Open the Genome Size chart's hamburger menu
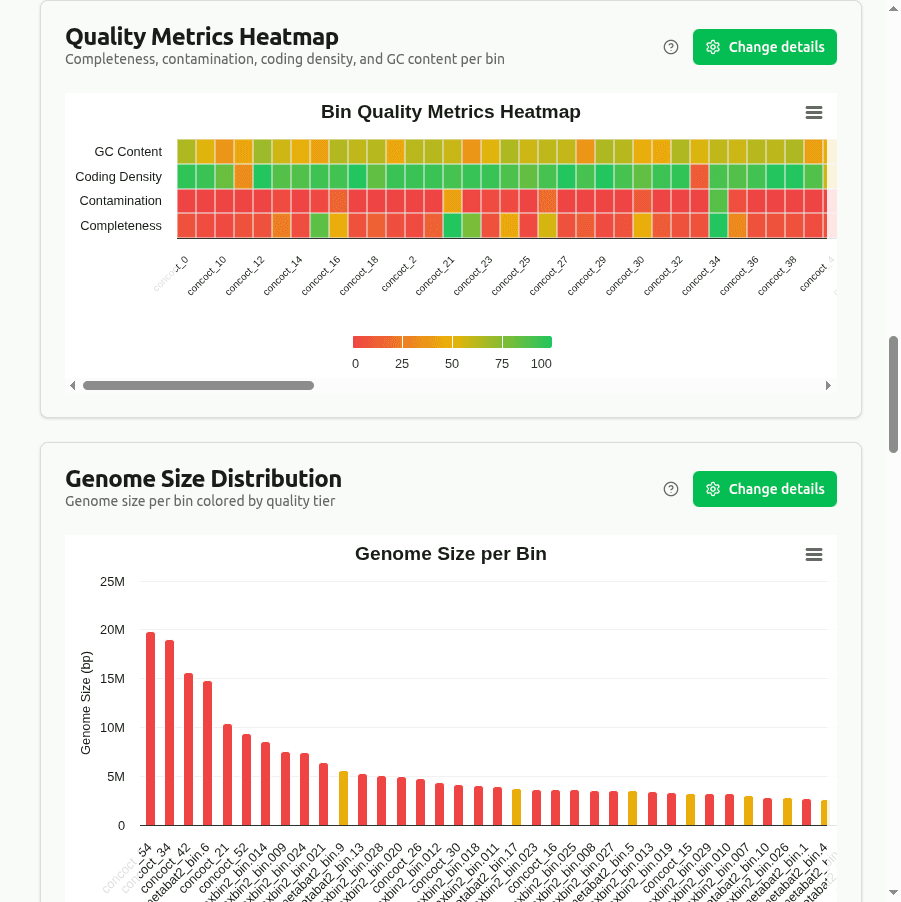This screenshot has height=902, width=901. pyautogui.click(x=813, y=554)
